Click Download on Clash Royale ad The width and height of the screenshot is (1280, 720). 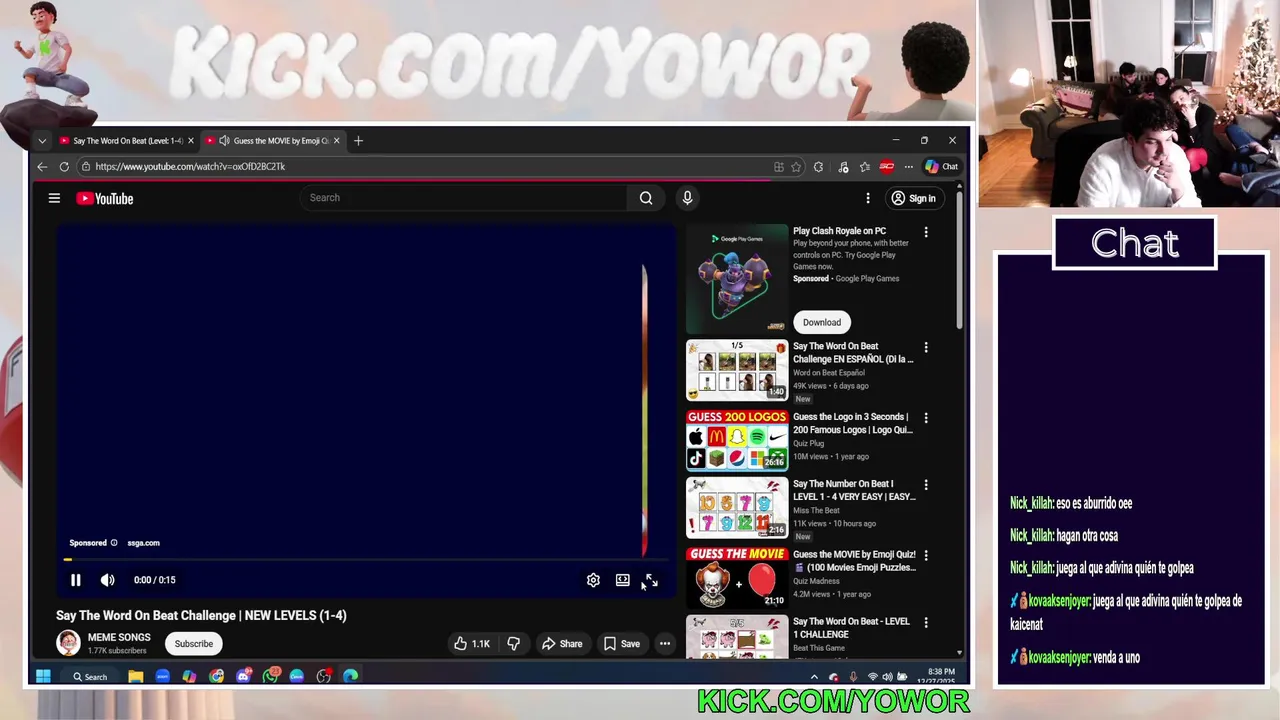(822, 322)
